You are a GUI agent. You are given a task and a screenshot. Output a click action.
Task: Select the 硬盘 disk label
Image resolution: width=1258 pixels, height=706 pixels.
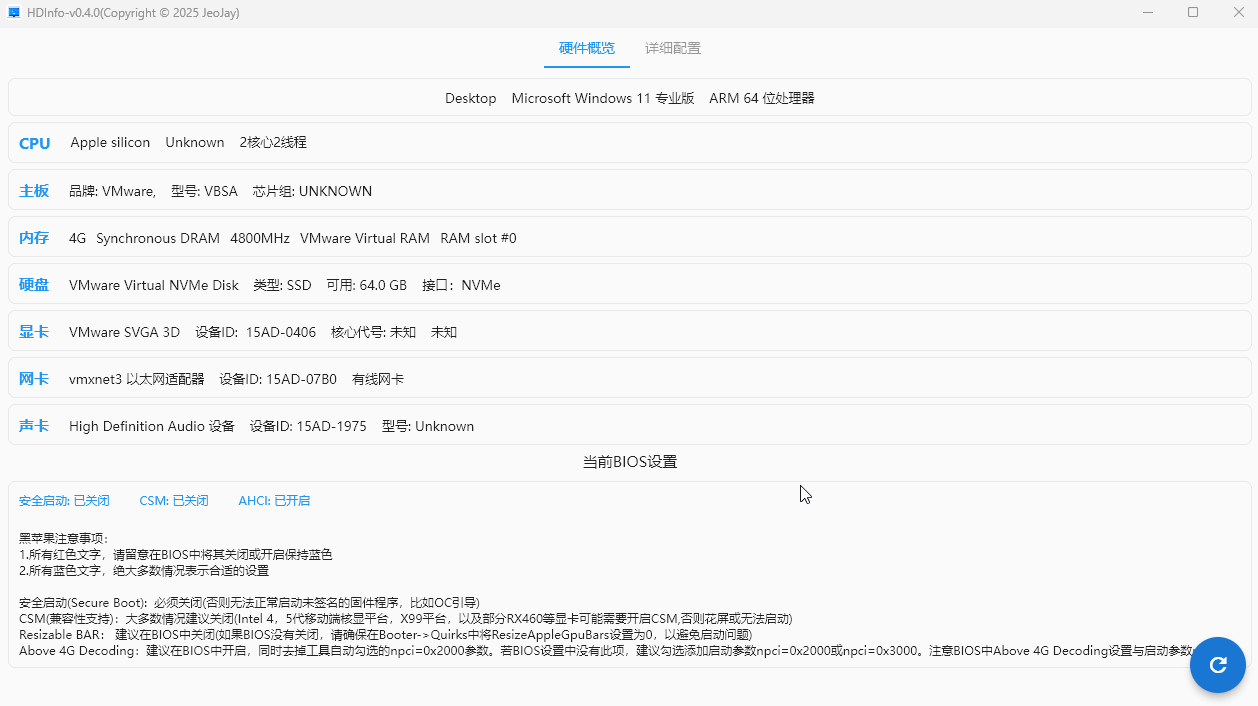[x=34, y=285]
